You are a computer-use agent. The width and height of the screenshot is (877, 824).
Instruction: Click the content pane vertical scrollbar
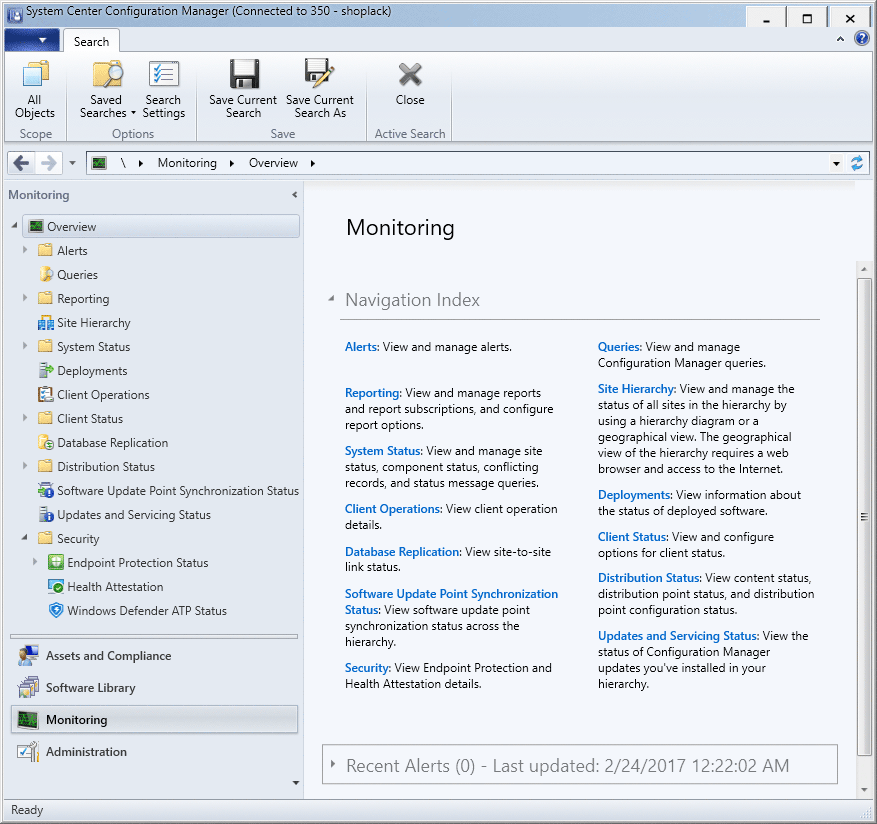click(x=864, y=516)
